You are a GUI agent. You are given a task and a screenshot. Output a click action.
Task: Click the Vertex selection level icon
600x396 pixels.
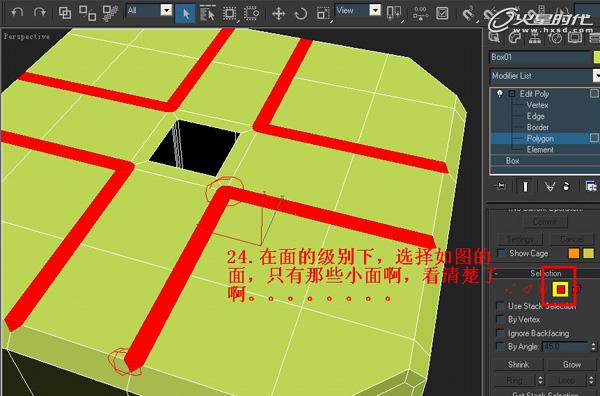(x=509, y=290)
